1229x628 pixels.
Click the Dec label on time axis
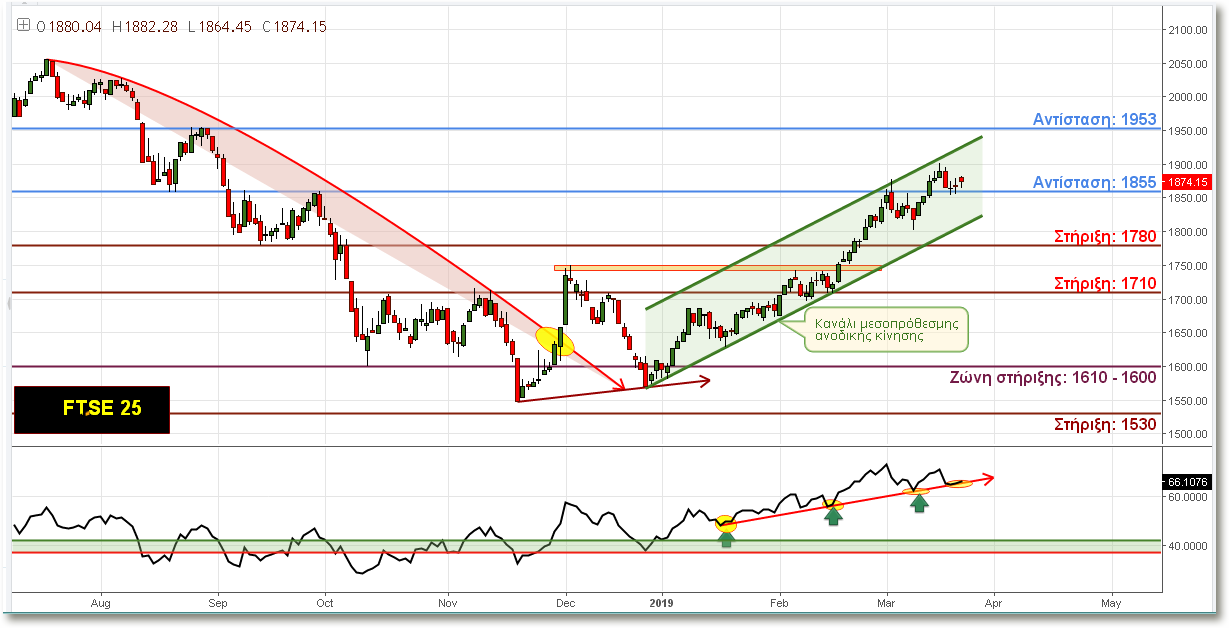[x=565, y=604]
